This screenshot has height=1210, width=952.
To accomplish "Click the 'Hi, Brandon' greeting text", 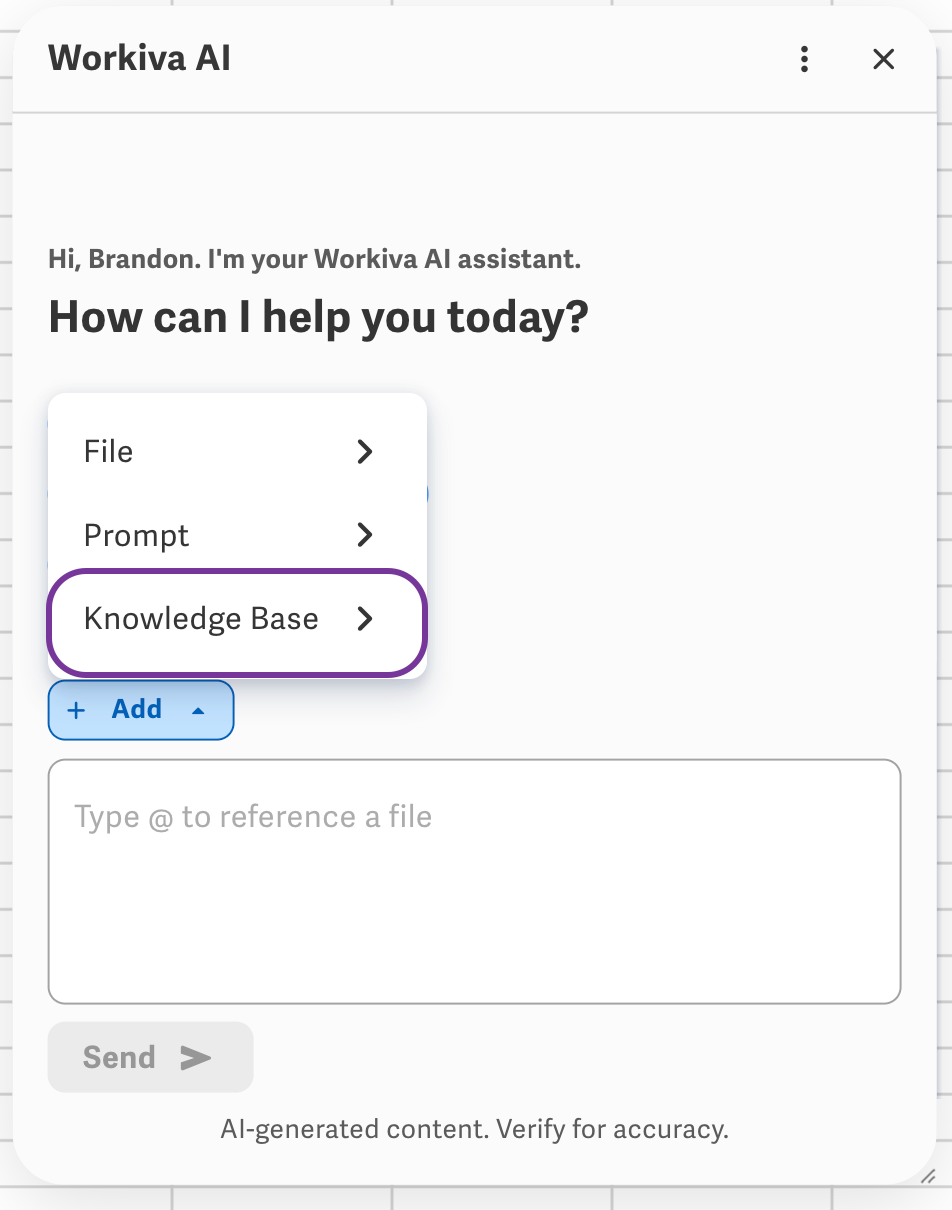I will 314,260.
